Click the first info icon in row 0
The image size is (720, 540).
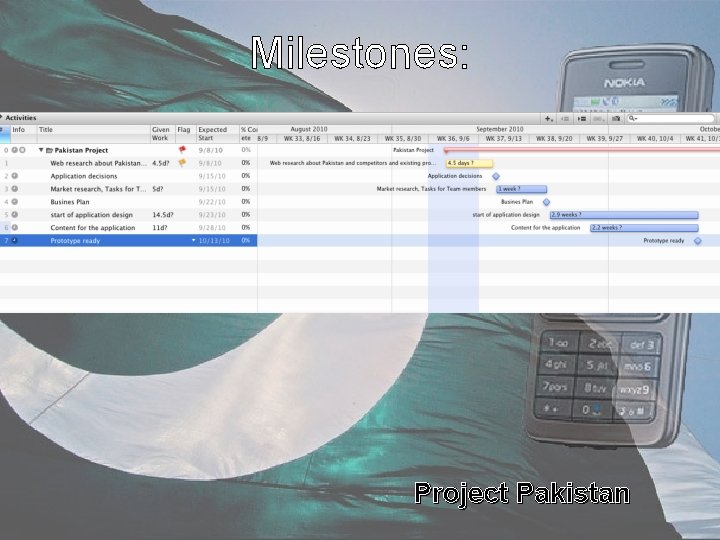[x=15, y=150]
